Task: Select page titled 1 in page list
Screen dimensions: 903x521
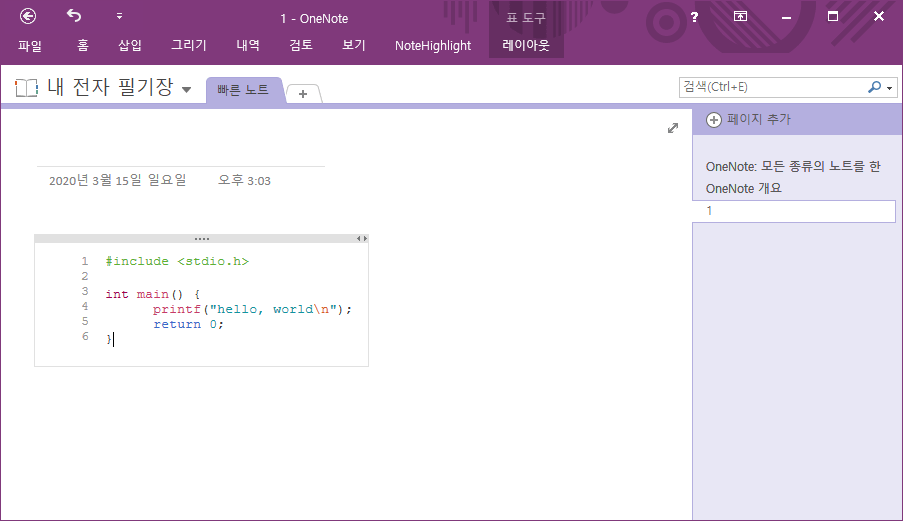Action: (794, 211)
